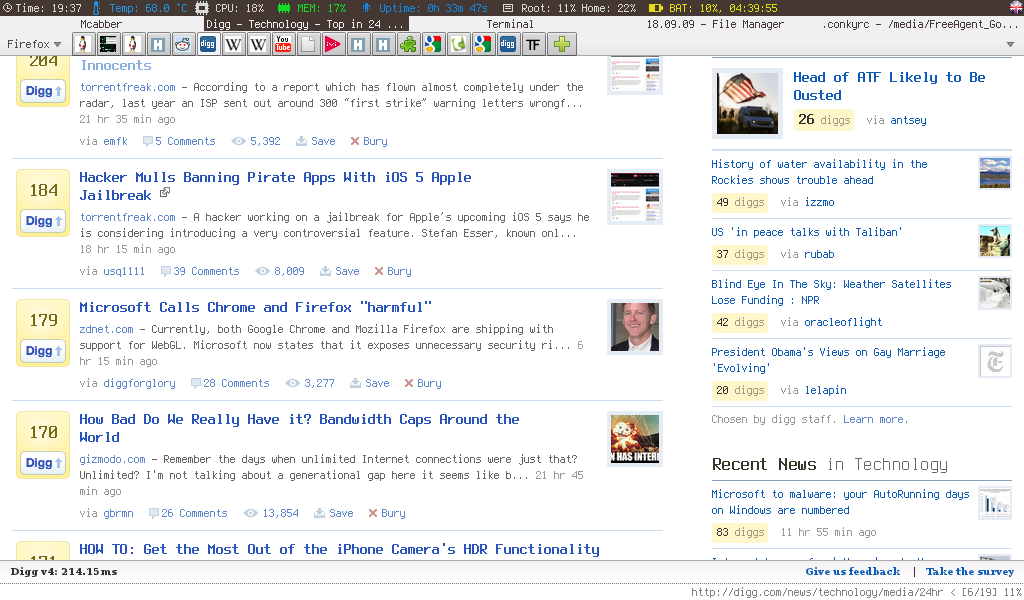Open the blank page browser tab
Image resolution: width=1024 pixels, height=600 pixels.
(308, 44)
